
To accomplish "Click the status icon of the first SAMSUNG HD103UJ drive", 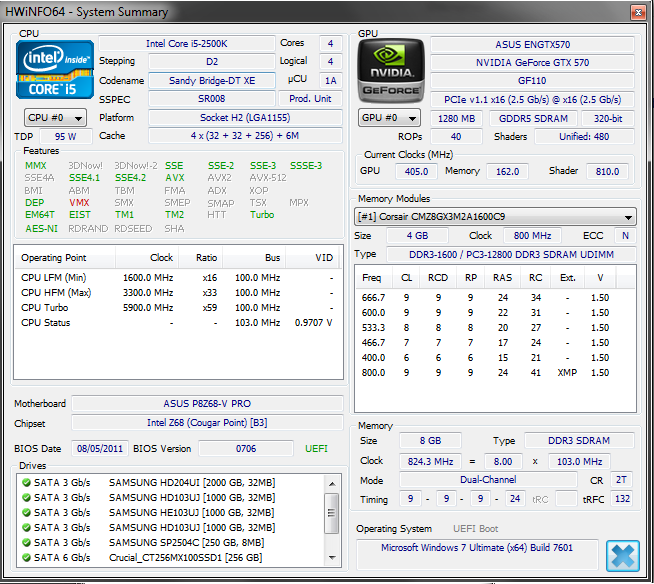I will coord(26,498).
